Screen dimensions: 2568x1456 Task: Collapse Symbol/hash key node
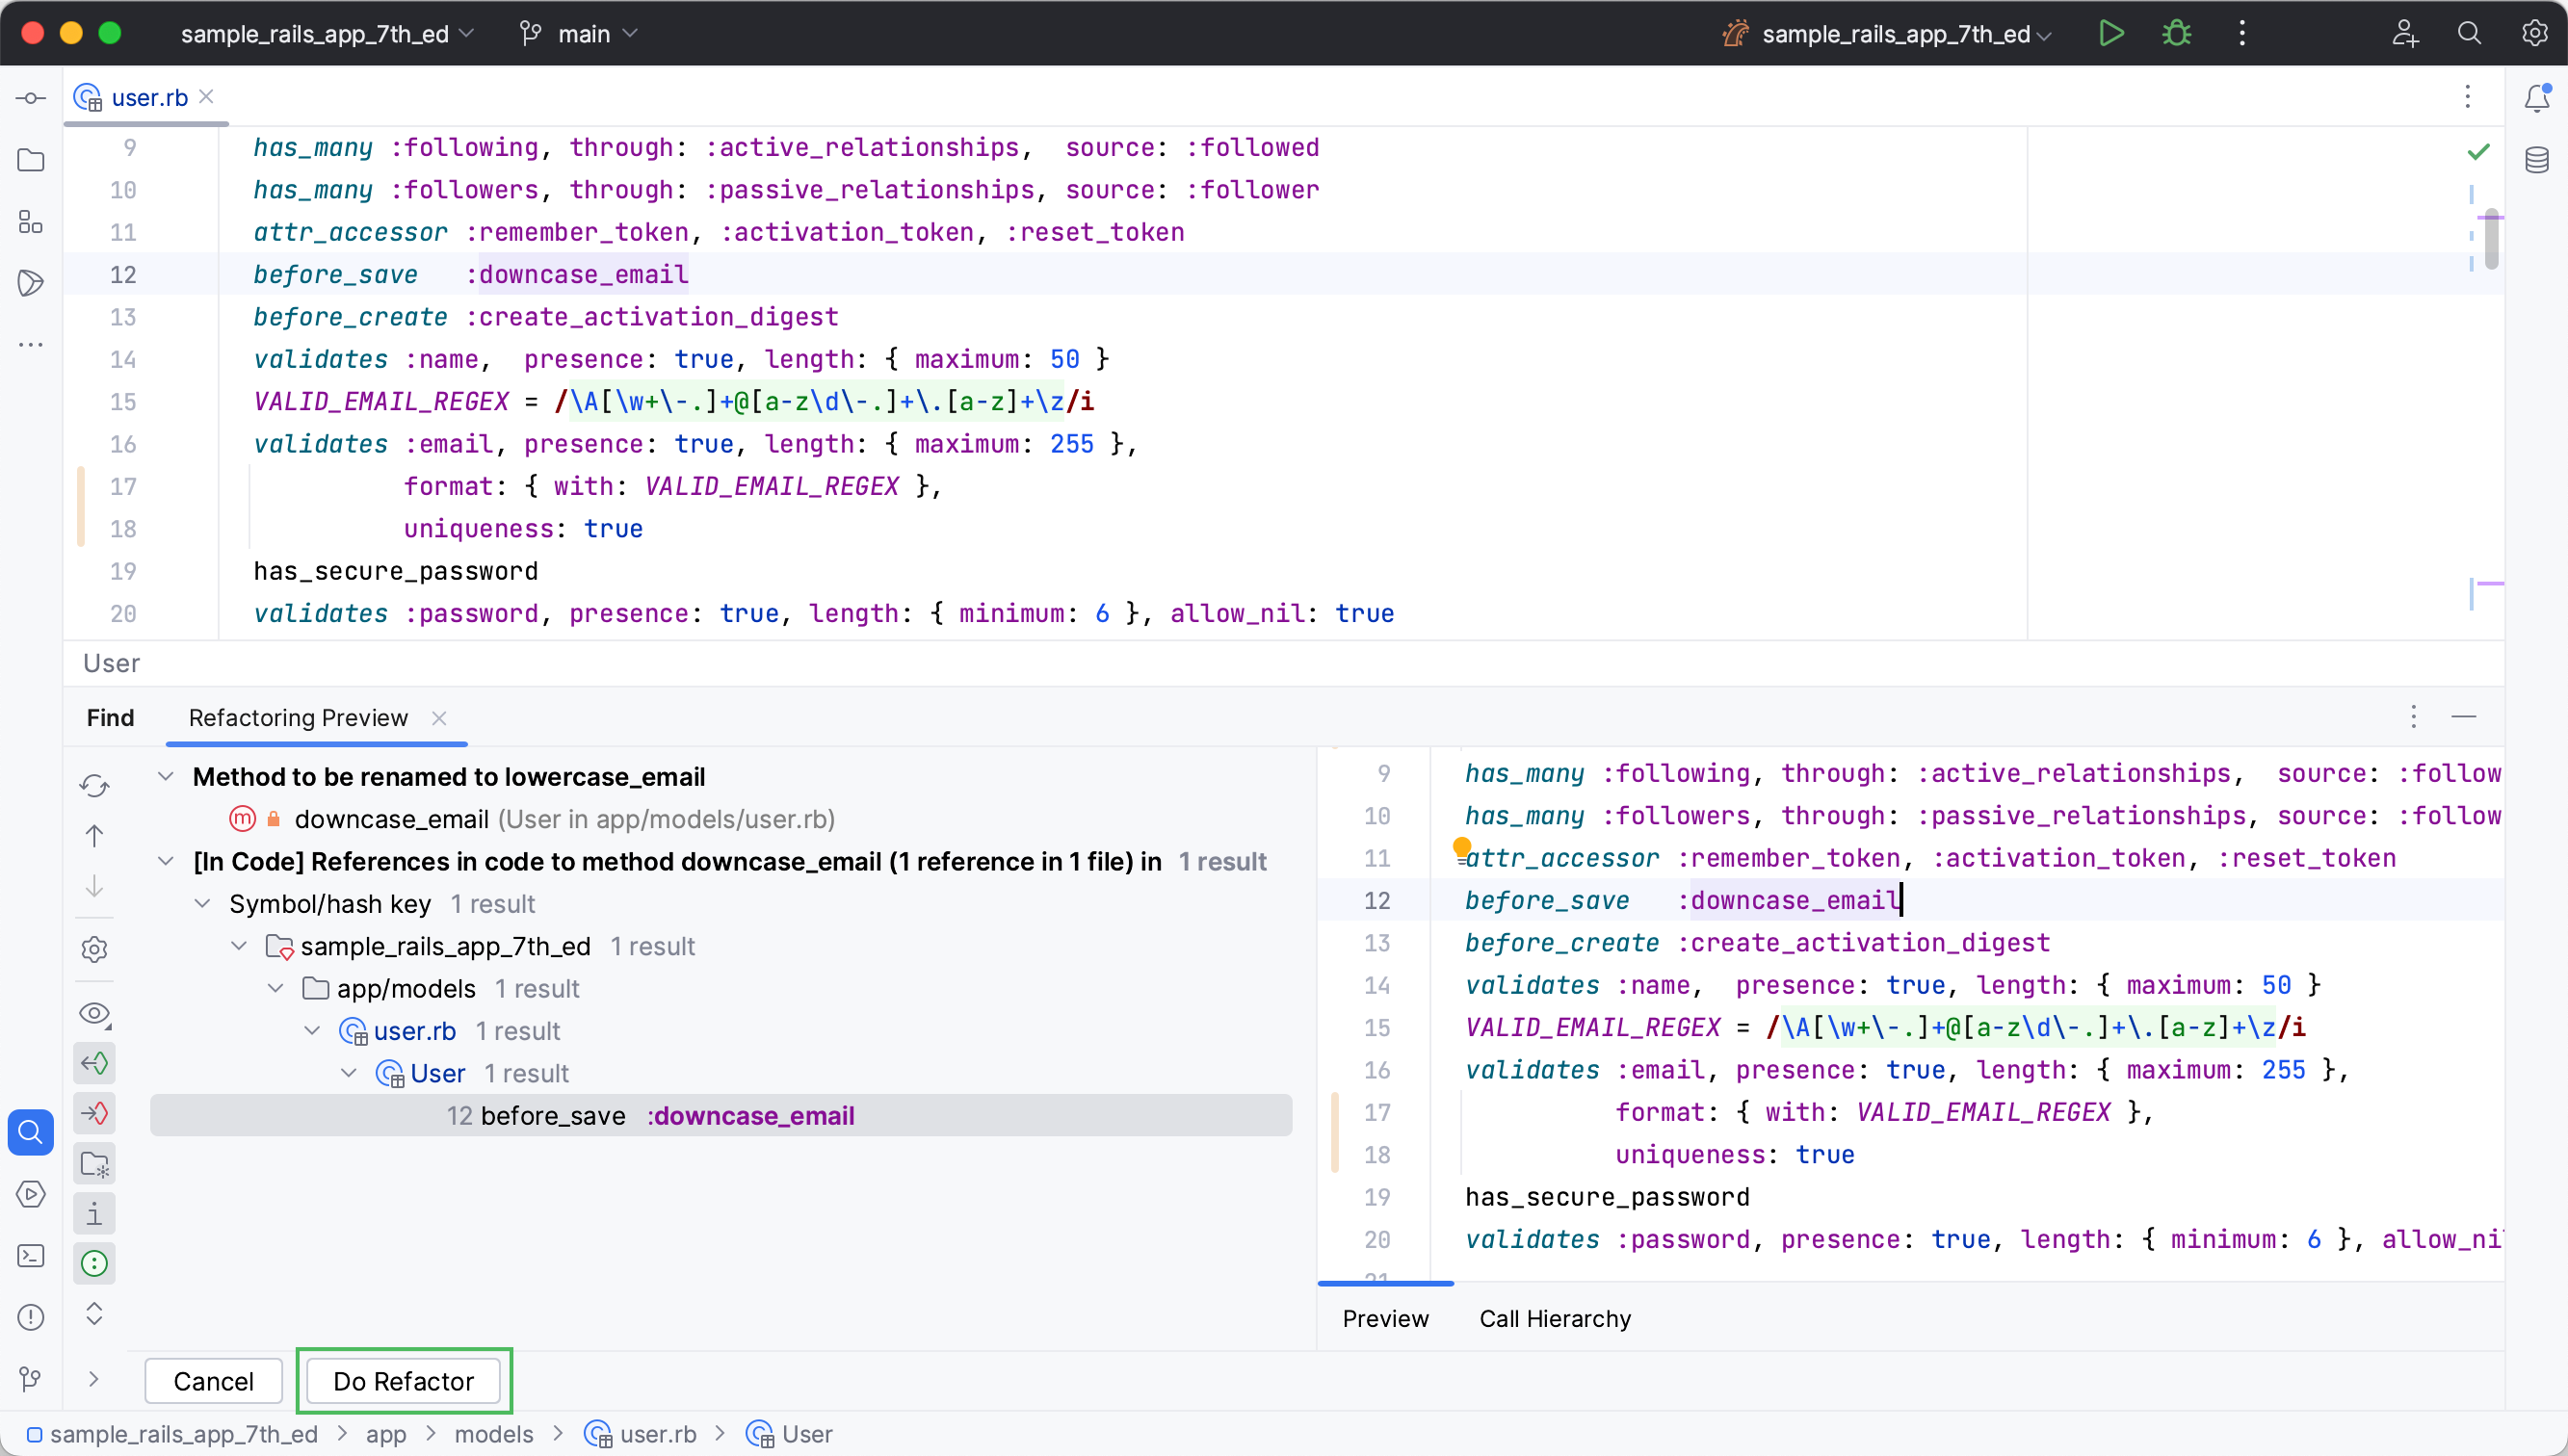[202, 904]
